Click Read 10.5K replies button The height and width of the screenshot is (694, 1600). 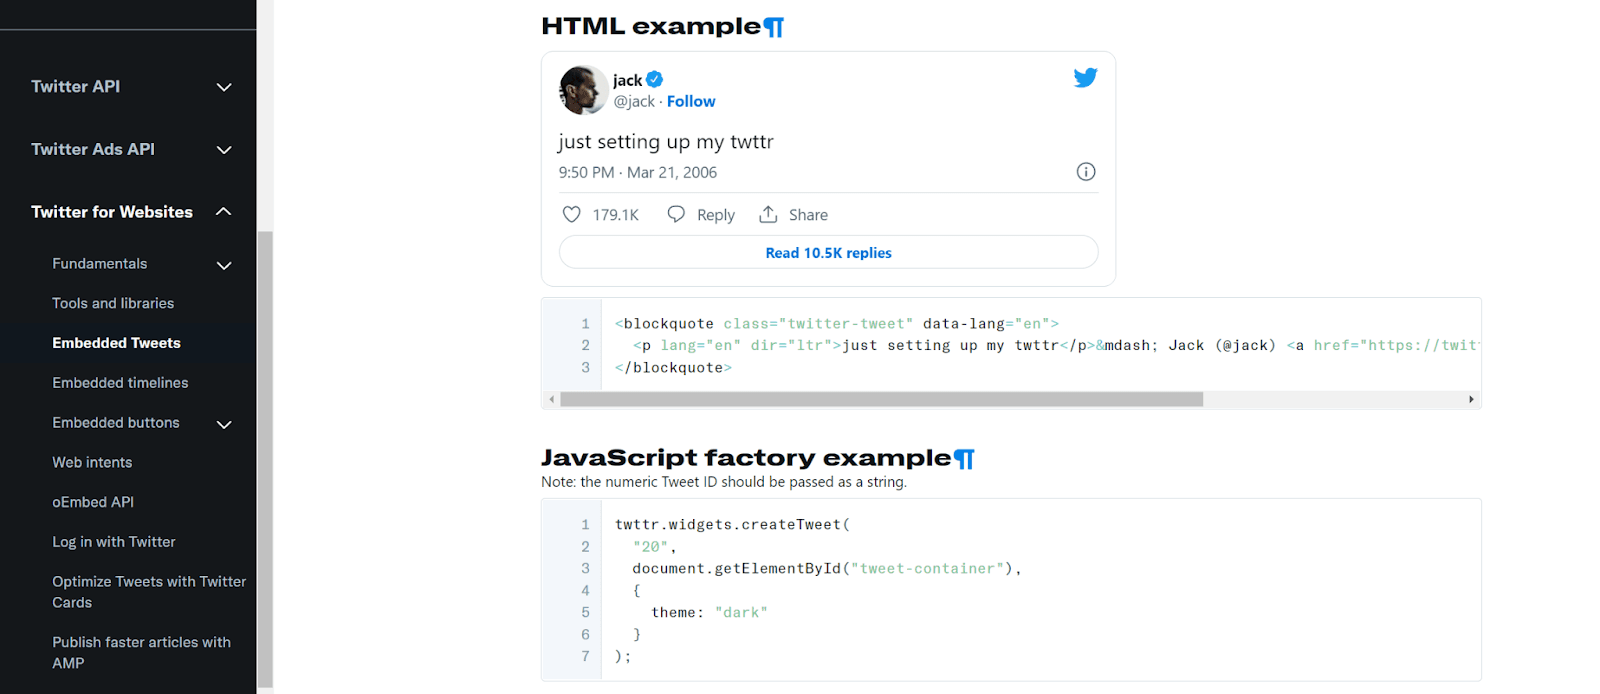tap(828, 252)
